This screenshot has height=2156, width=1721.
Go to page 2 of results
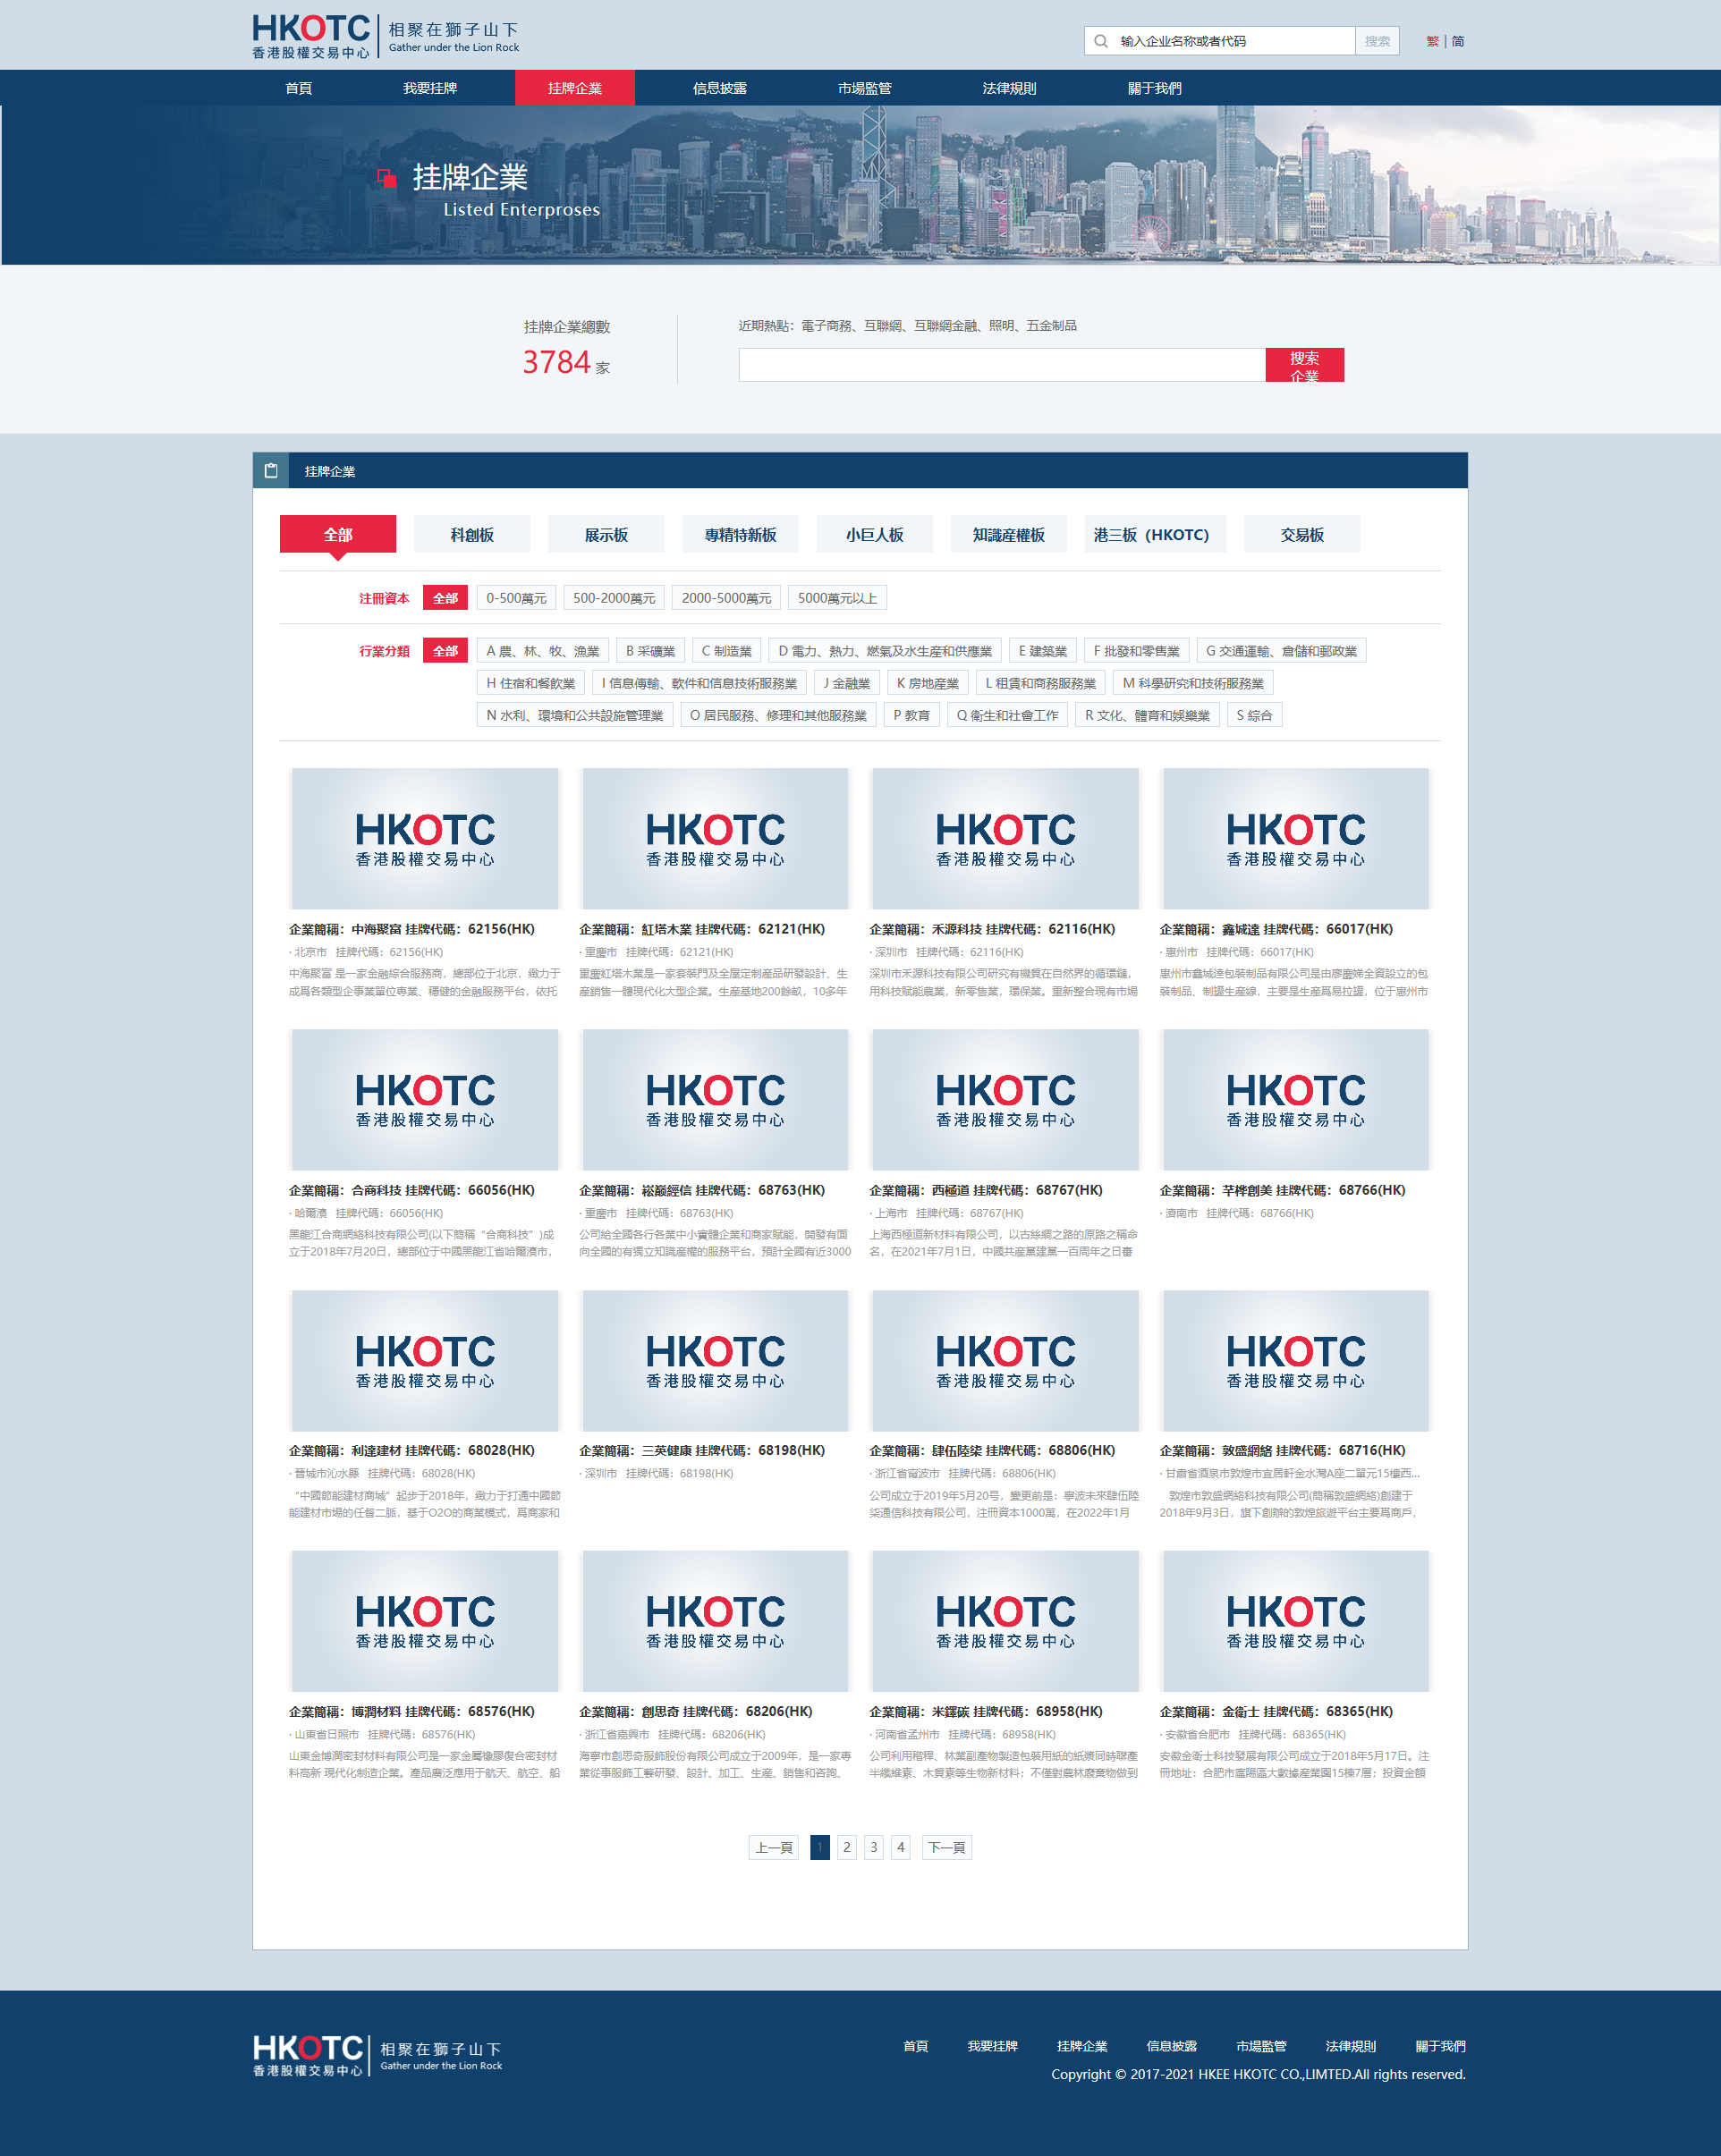point(847,1847)
